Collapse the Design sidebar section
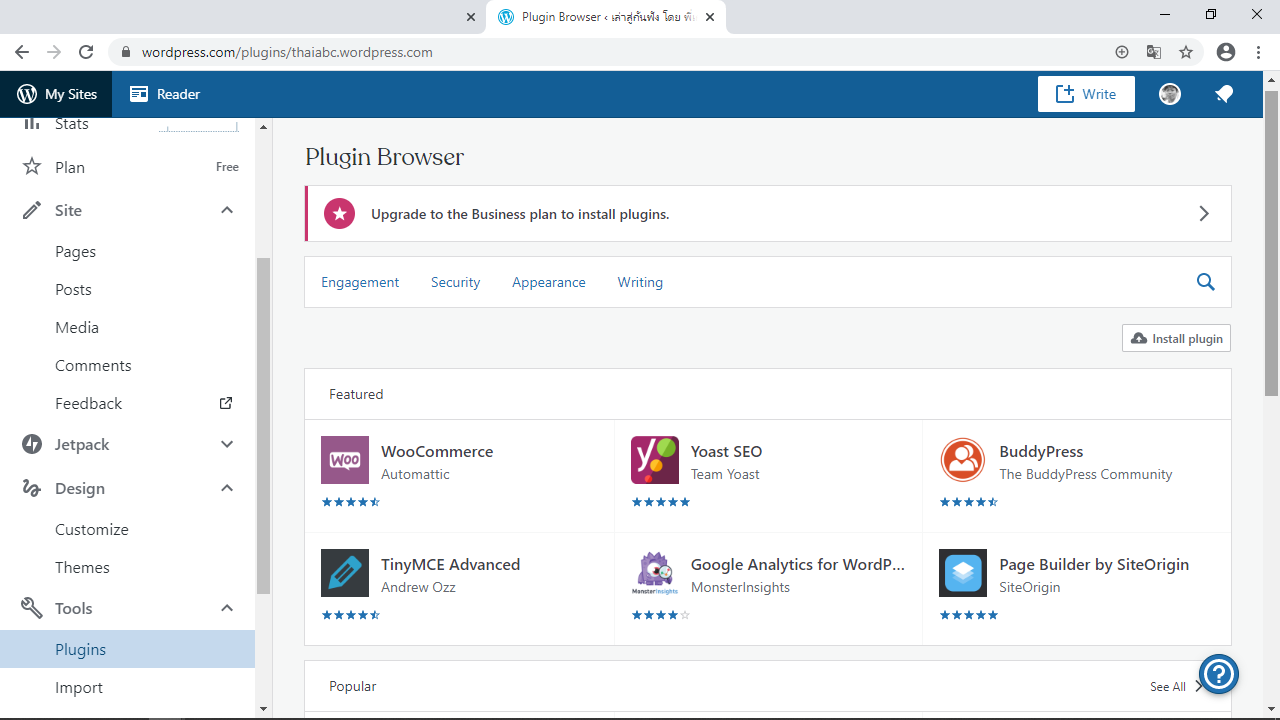Viewport: 1280px width, 720px height. (227, 488)
